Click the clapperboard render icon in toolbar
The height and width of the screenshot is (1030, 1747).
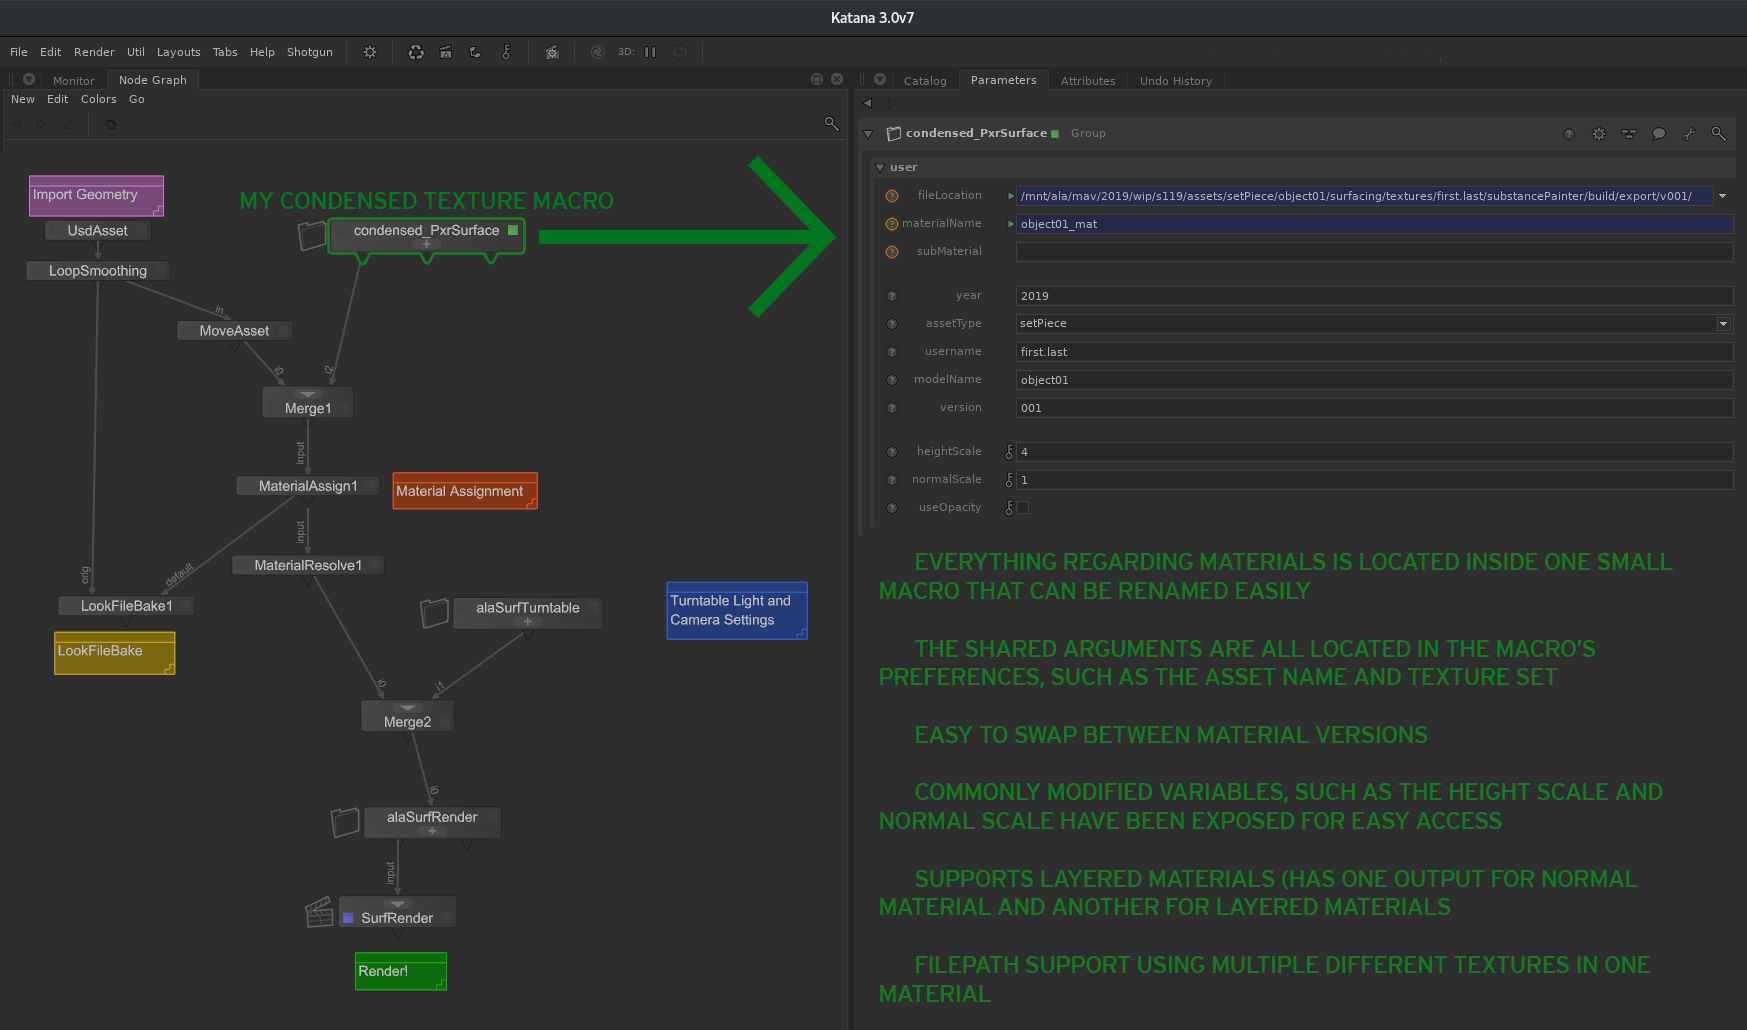[x=446, y=52]
